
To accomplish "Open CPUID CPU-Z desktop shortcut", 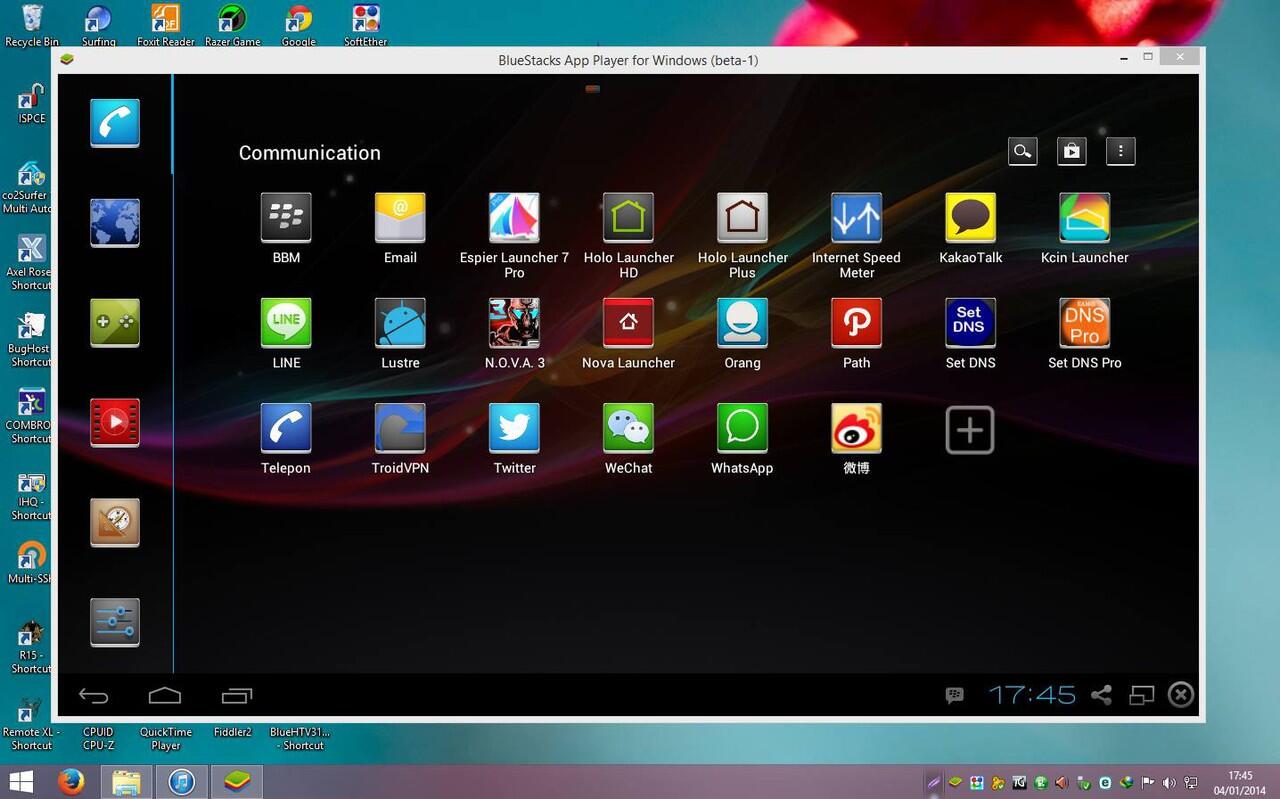I will tap(98, 738).
